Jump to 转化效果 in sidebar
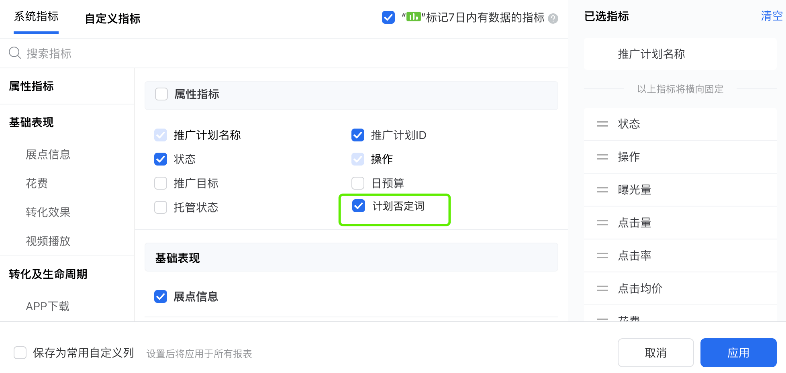Image resolution: width=786 pixels, height=373 pixels. [48, 212]
